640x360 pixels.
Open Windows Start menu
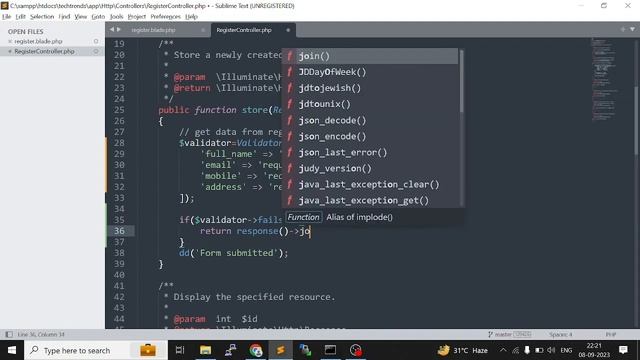point(12,350)
